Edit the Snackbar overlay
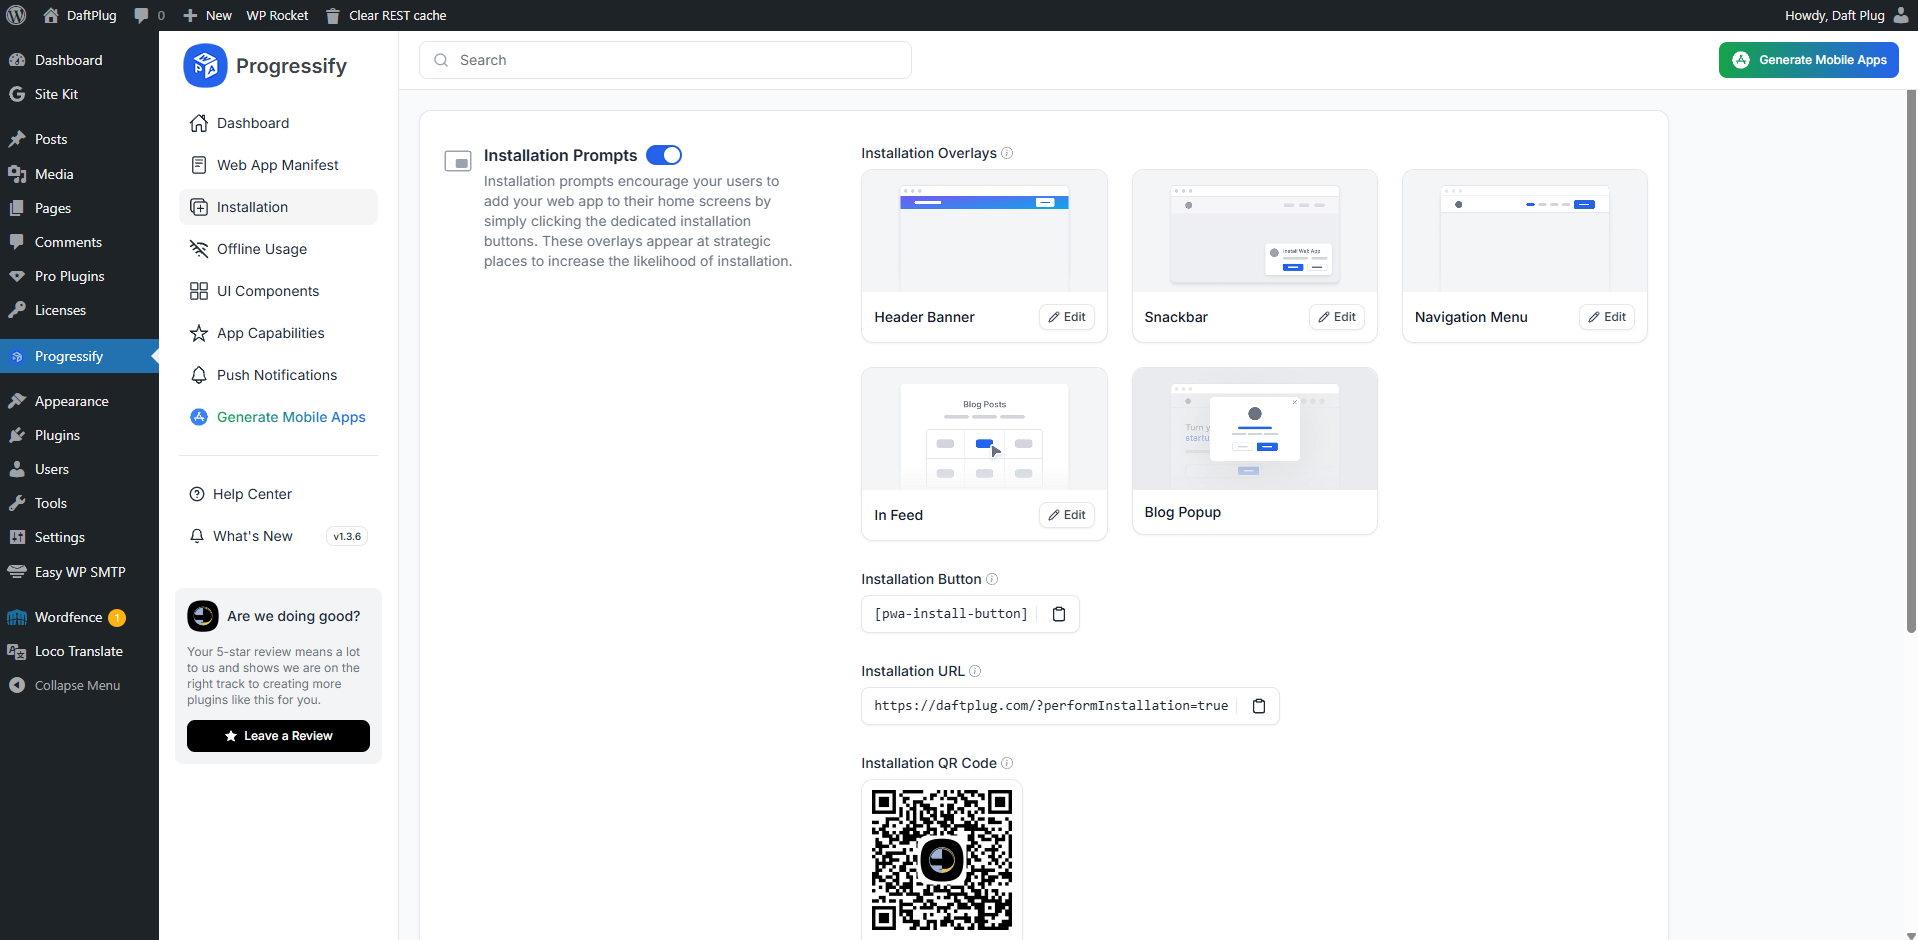This screenshot has height=940, width=1918. [1336, 317]
